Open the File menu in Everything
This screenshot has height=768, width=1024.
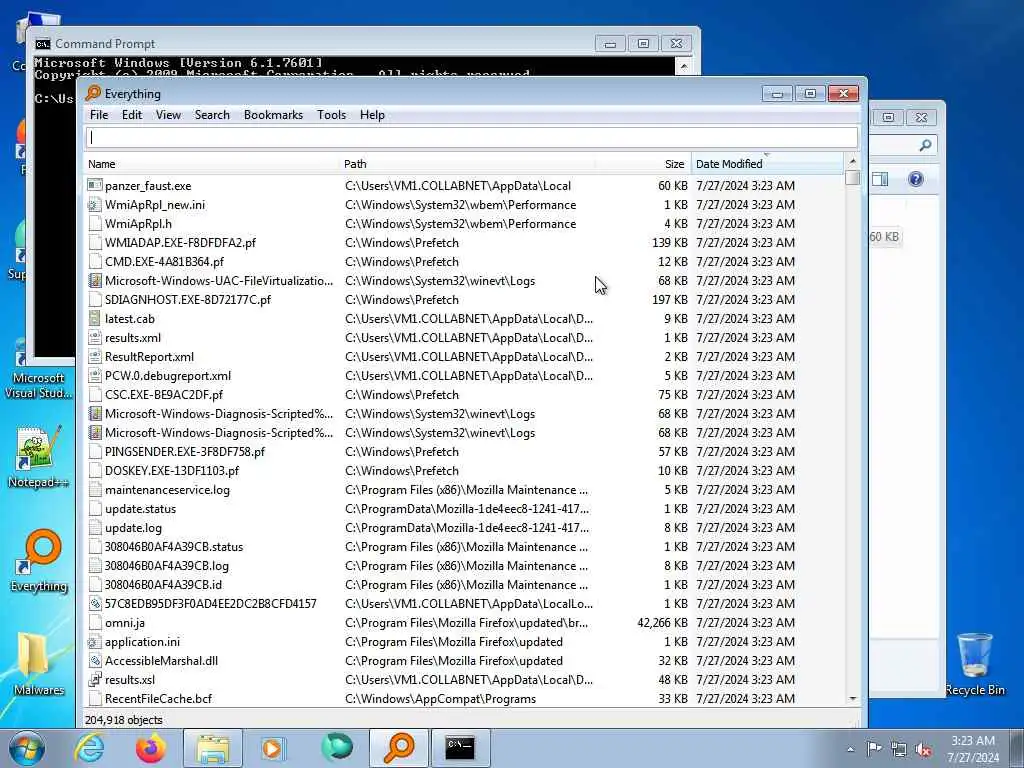click(99, 115)
